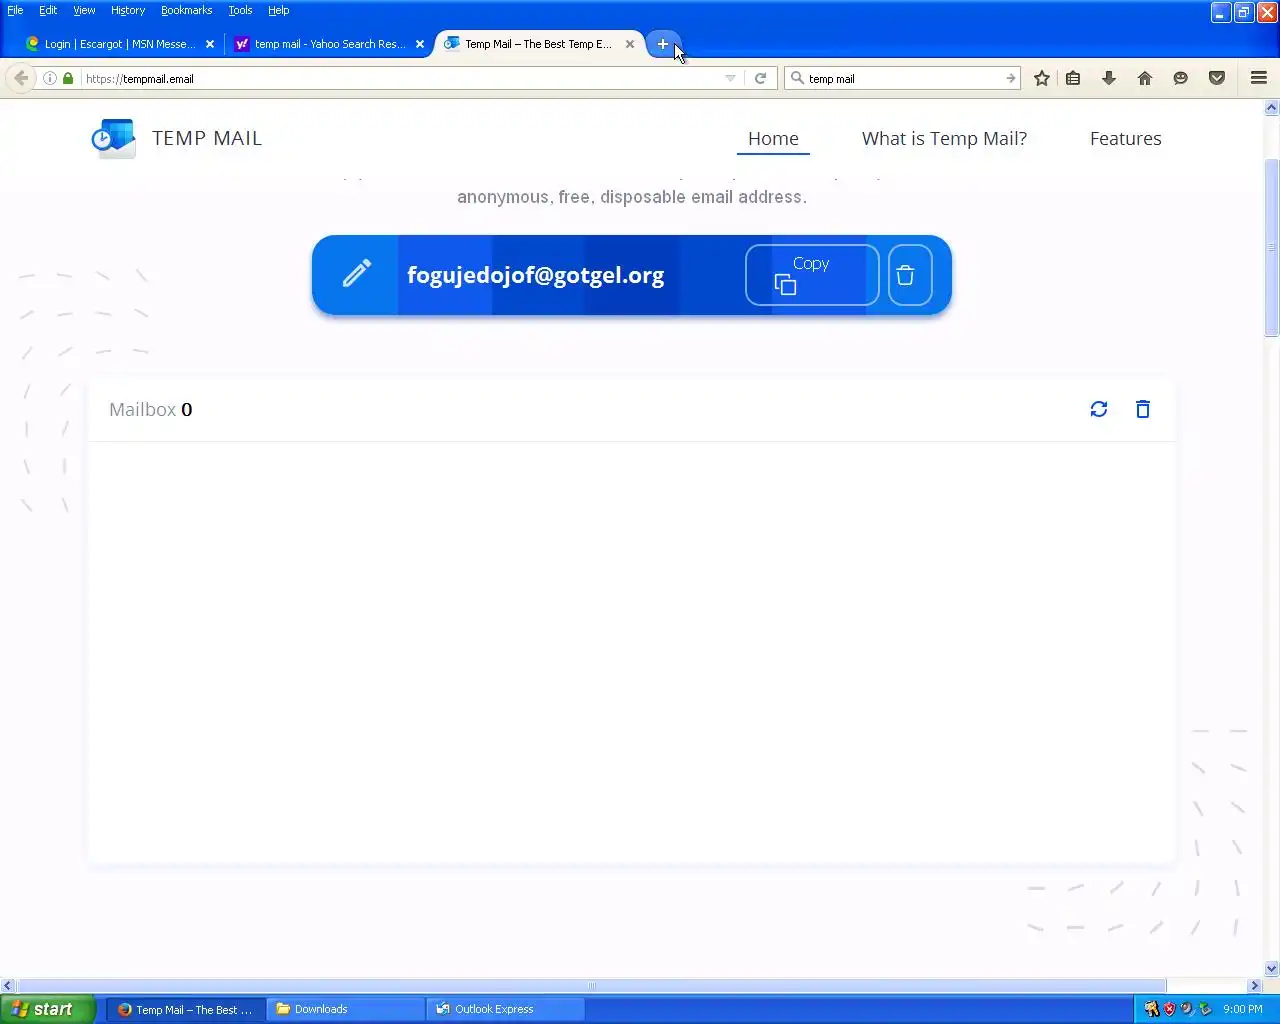Reload the current page
Viewport: 1280px width, 1024px height.
pyautogui.click(x=760, y=78)
